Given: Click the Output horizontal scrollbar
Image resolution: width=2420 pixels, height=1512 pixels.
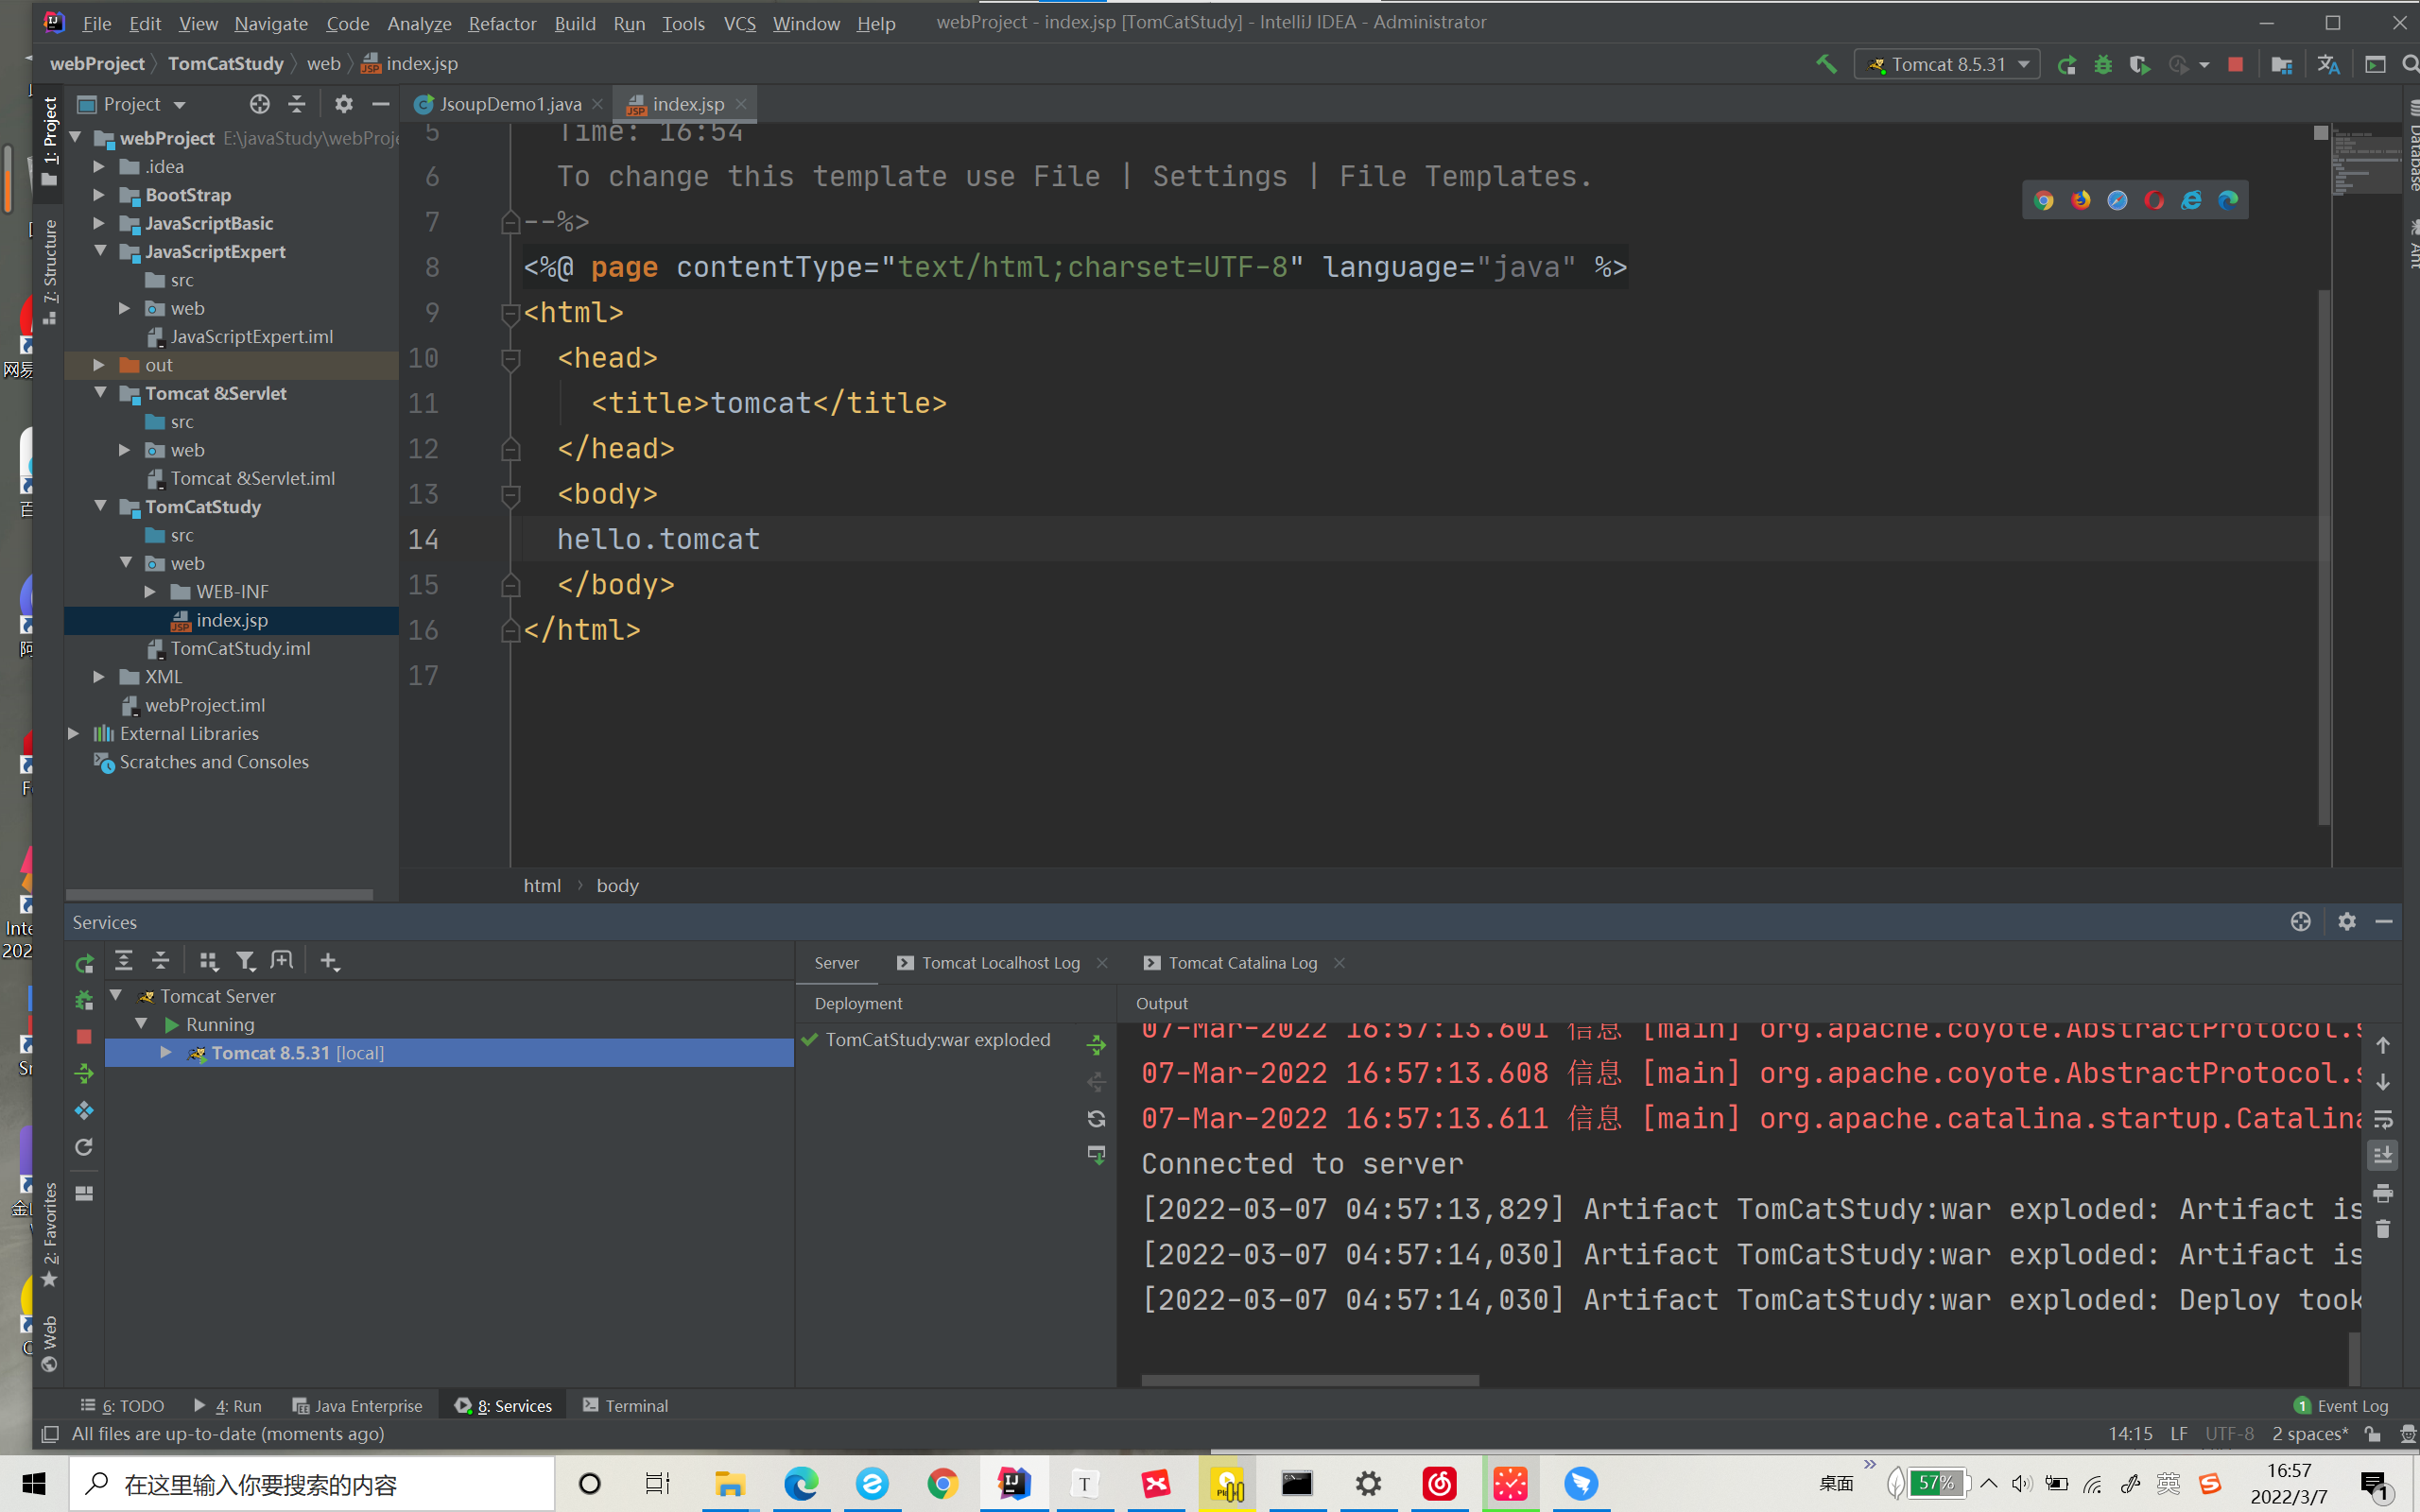Looking at the screenshot, I should click(x=1310, y=1381).
